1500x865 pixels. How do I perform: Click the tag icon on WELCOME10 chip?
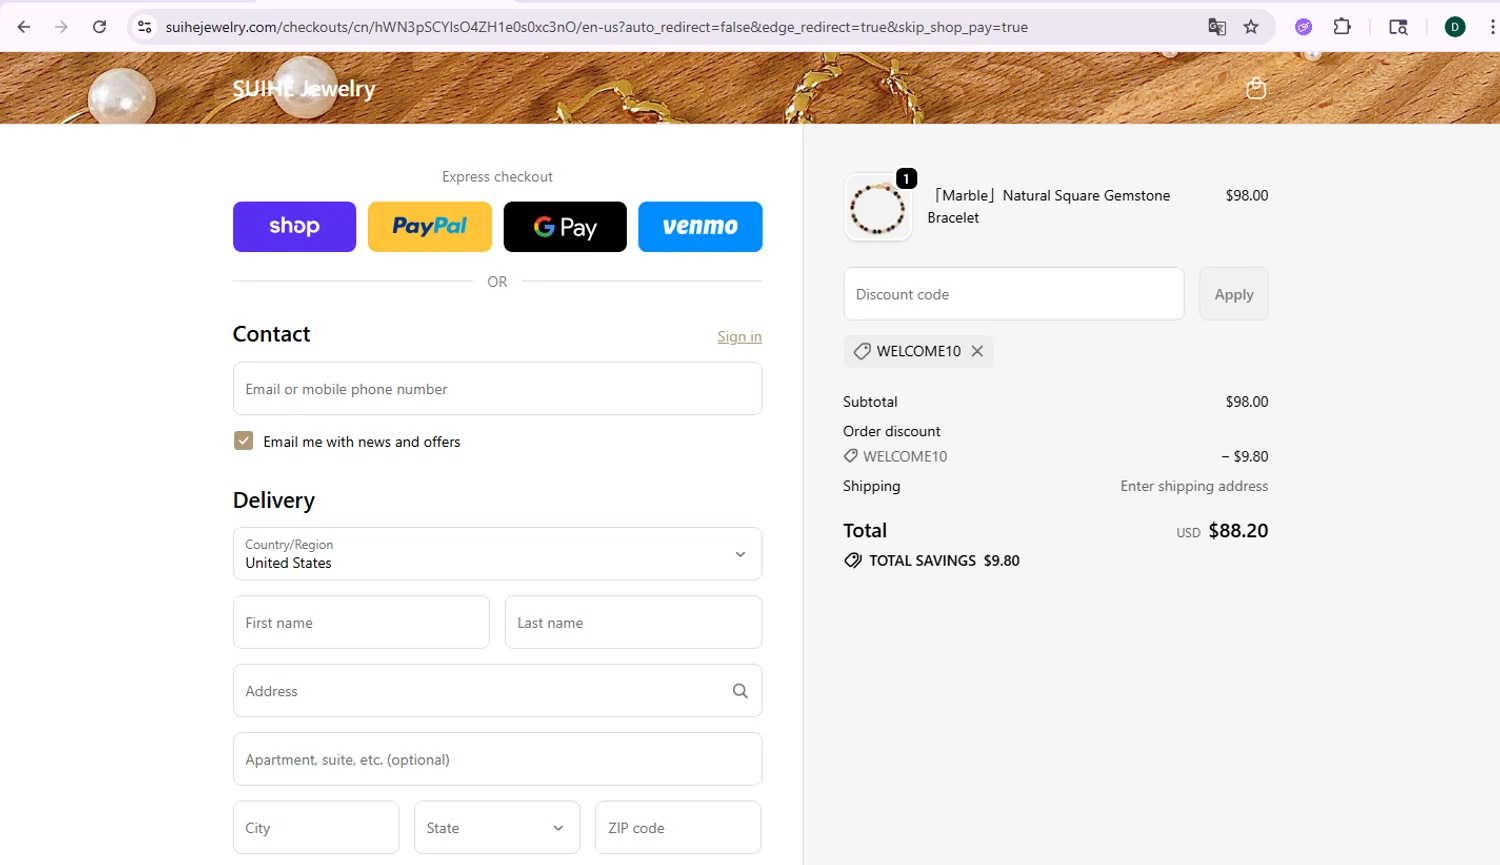coord(862,351)
